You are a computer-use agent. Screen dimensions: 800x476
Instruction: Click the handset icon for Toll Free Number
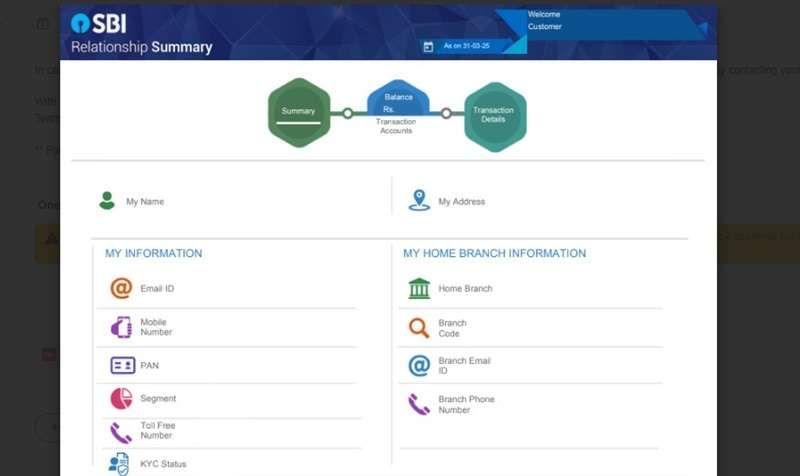tap(121, 433)
